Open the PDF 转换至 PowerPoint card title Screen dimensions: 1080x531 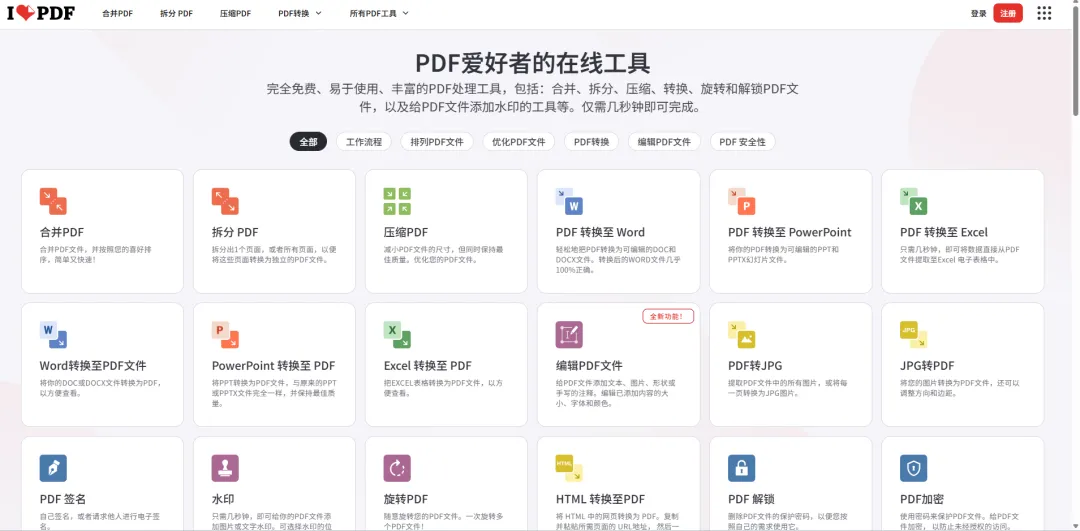click(789, 232)
